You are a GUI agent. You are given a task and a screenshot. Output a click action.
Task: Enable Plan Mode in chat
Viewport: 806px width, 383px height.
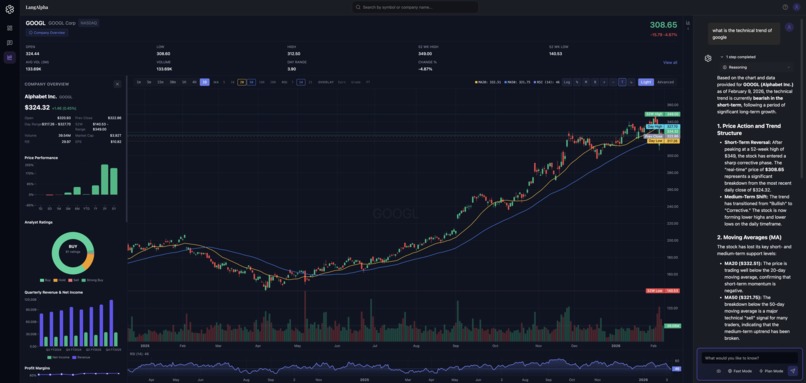pyautogui.click(x=771, y=371)
